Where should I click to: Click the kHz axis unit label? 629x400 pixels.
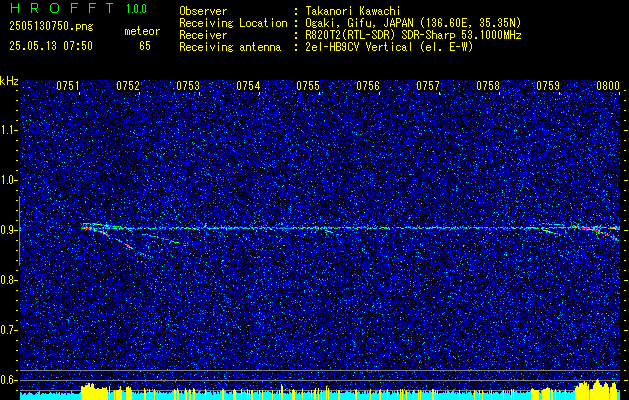9,81
